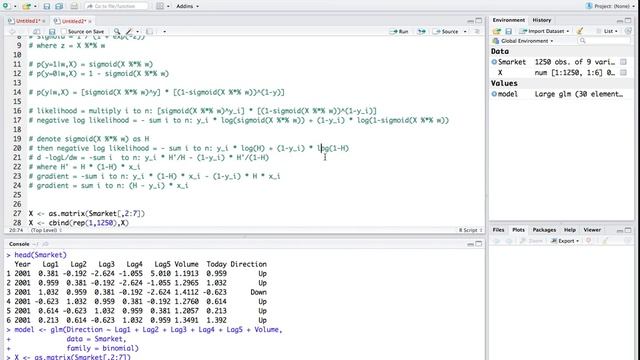Screen dimensions: 640x360
Task: Click the Save workspace disk icon
Action: (x=509, y=31)
